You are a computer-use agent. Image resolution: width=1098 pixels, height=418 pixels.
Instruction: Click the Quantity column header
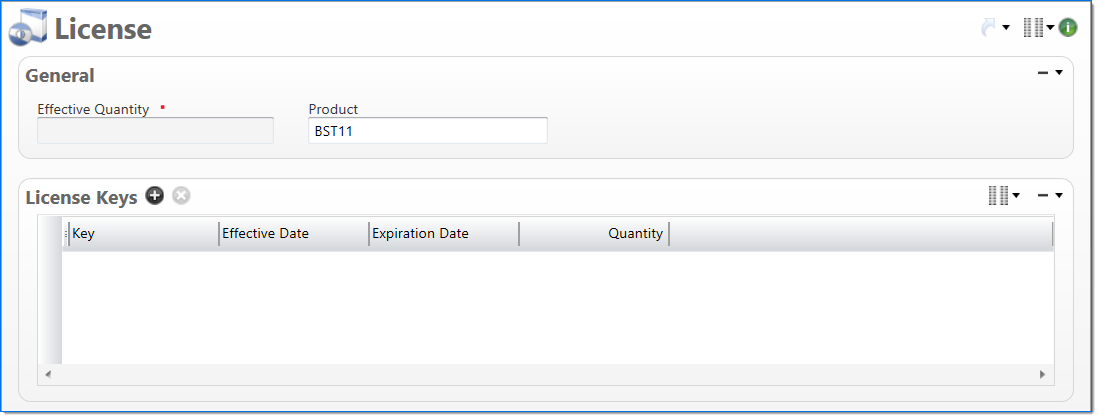[594, 234]
